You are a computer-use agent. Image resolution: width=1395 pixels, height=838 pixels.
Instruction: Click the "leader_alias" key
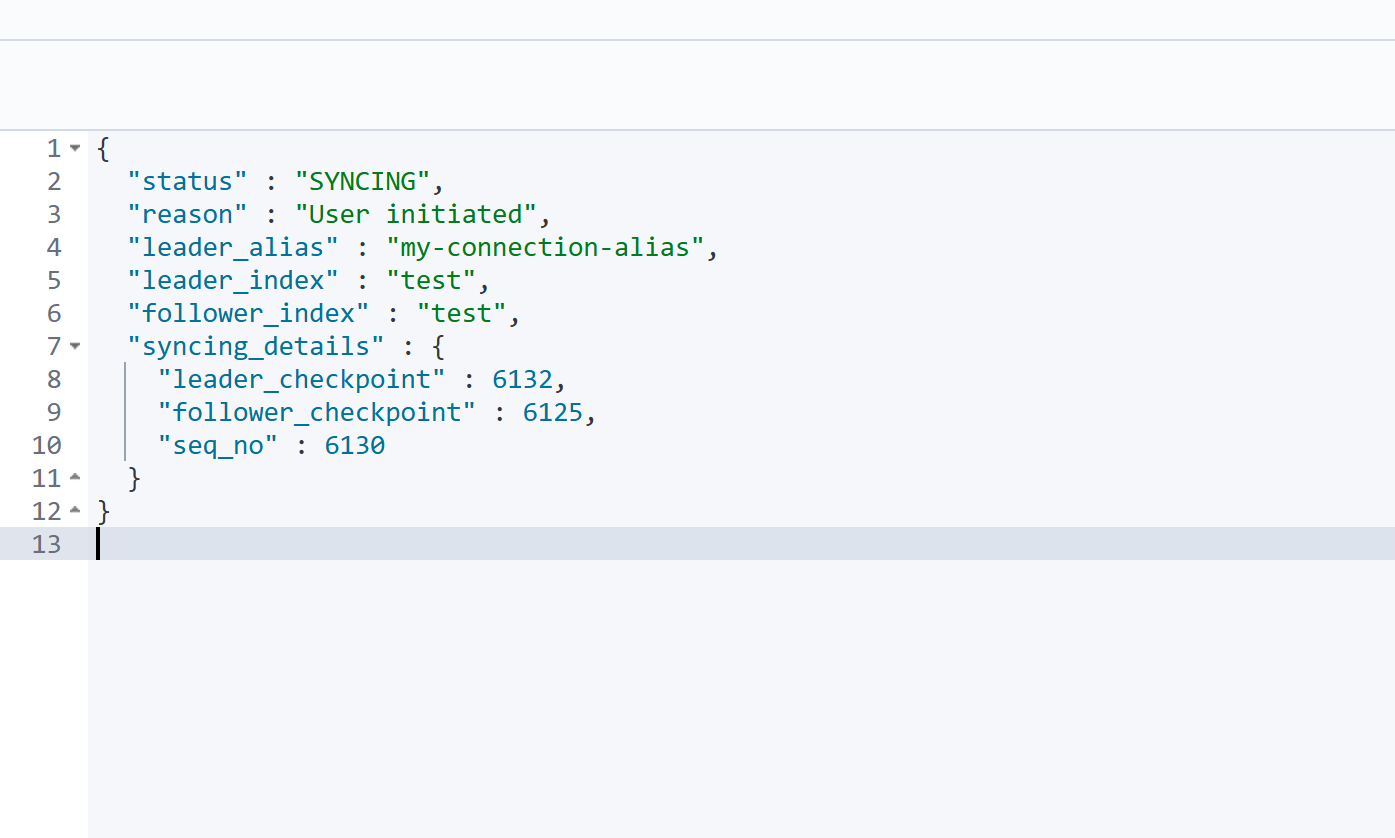[233, 247]
